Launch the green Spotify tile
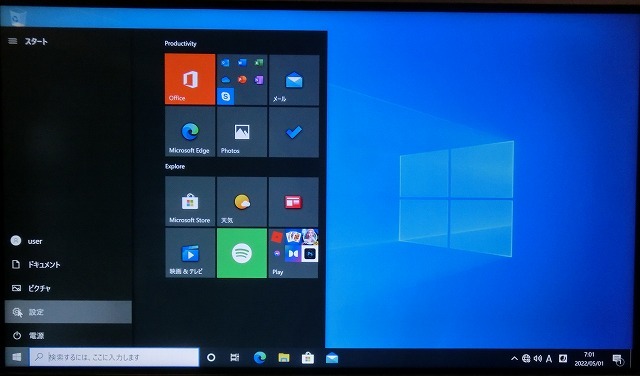This screenshot has width=640, height=376. (x=242, y=253)
